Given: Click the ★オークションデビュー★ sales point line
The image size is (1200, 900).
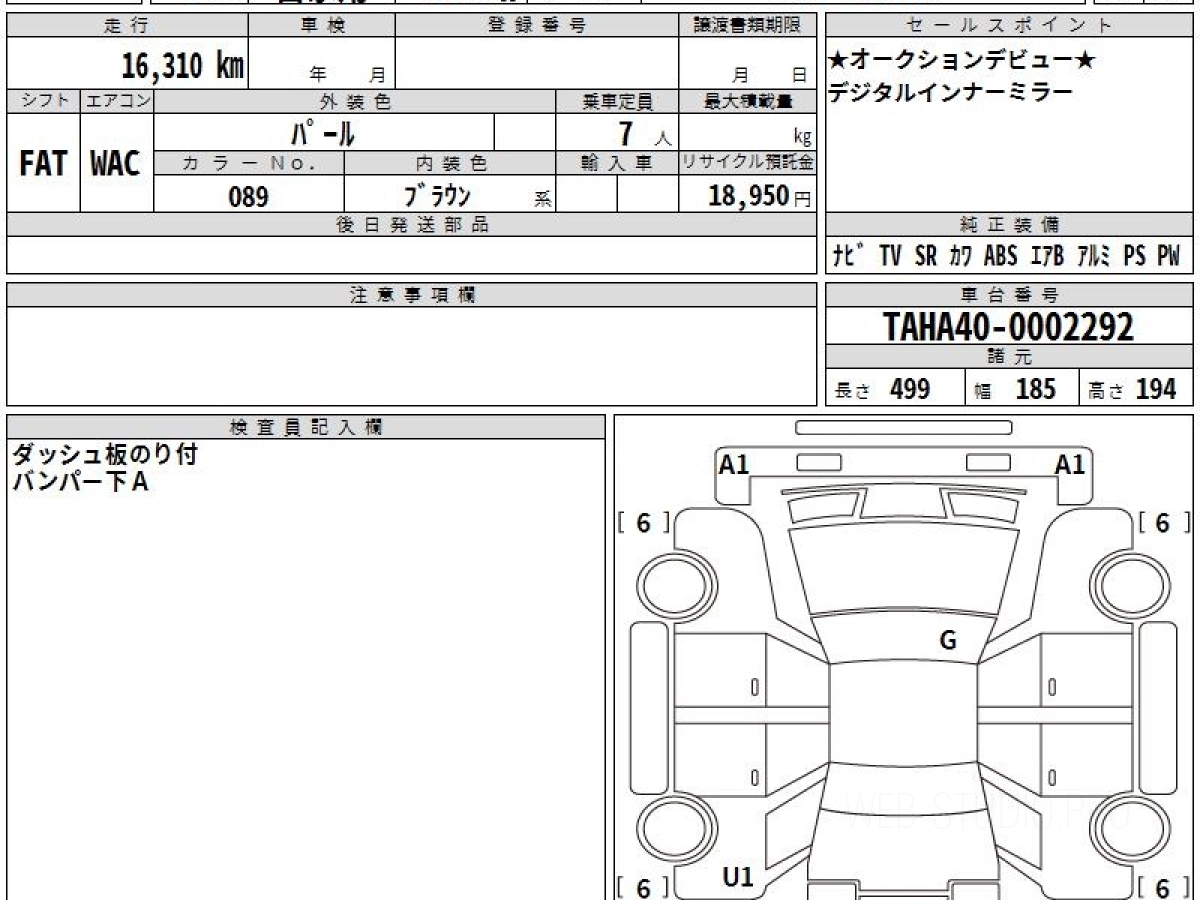Looking at the screenshot, I should pyautogui.click(x=961, y=61).
